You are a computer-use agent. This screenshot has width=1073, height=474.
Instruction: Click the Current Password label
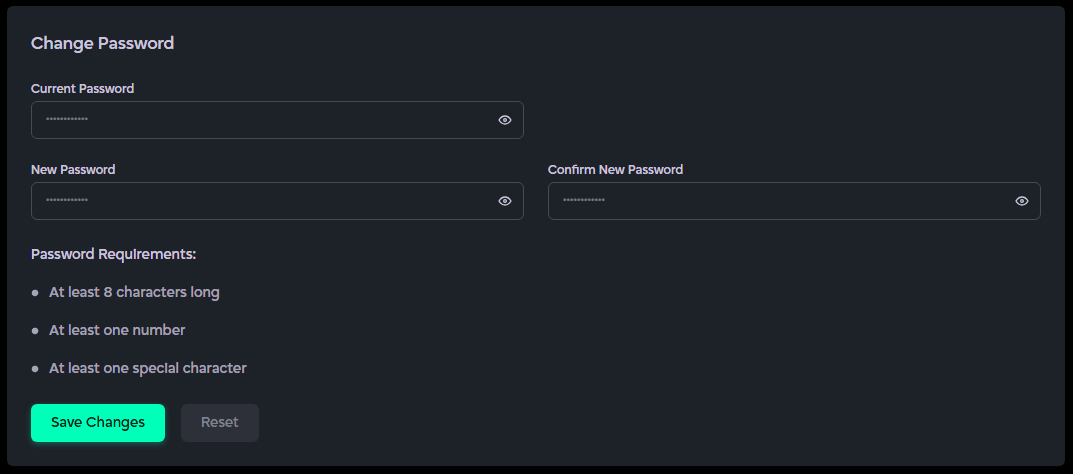(82, 88)
